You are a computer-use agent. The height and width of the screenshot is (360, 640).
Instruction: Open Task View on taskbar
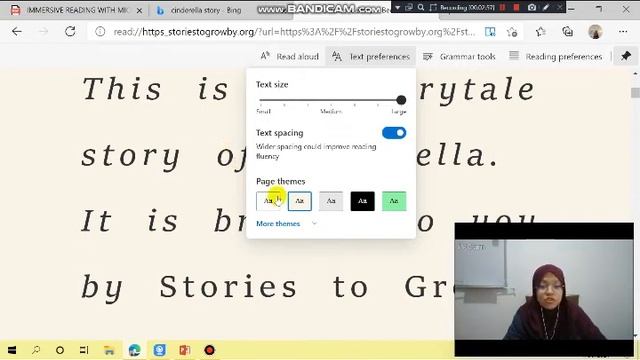[x=84, y=350]
